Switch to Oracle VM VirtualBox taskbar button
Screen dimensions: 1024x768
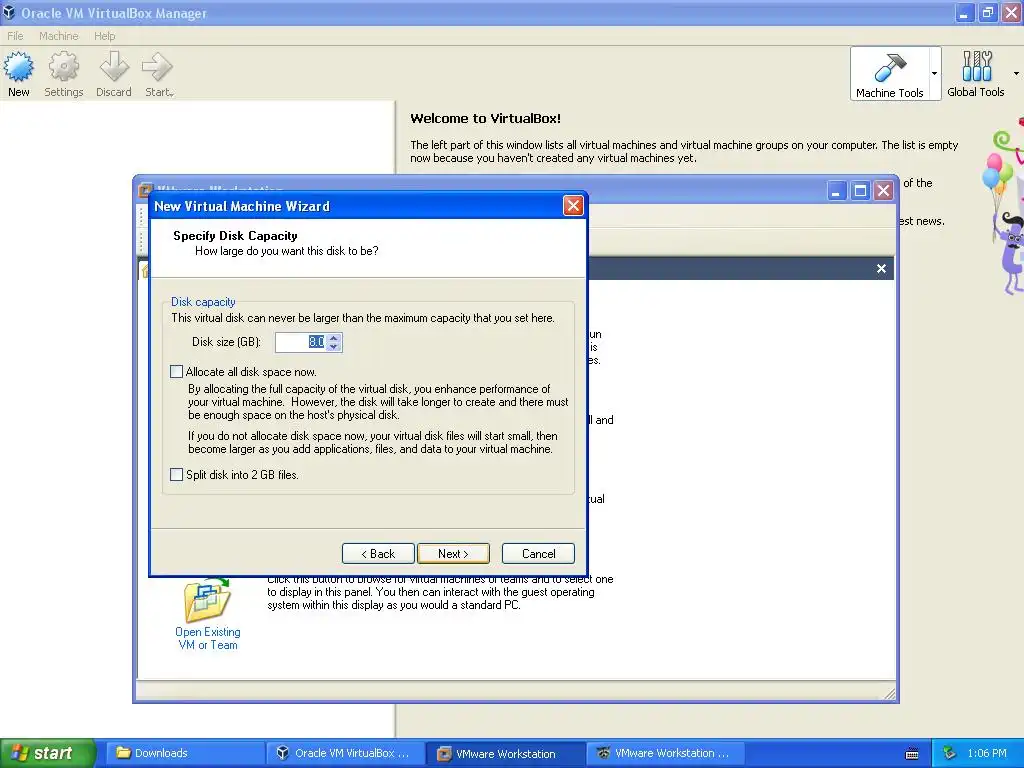[345, 753]
